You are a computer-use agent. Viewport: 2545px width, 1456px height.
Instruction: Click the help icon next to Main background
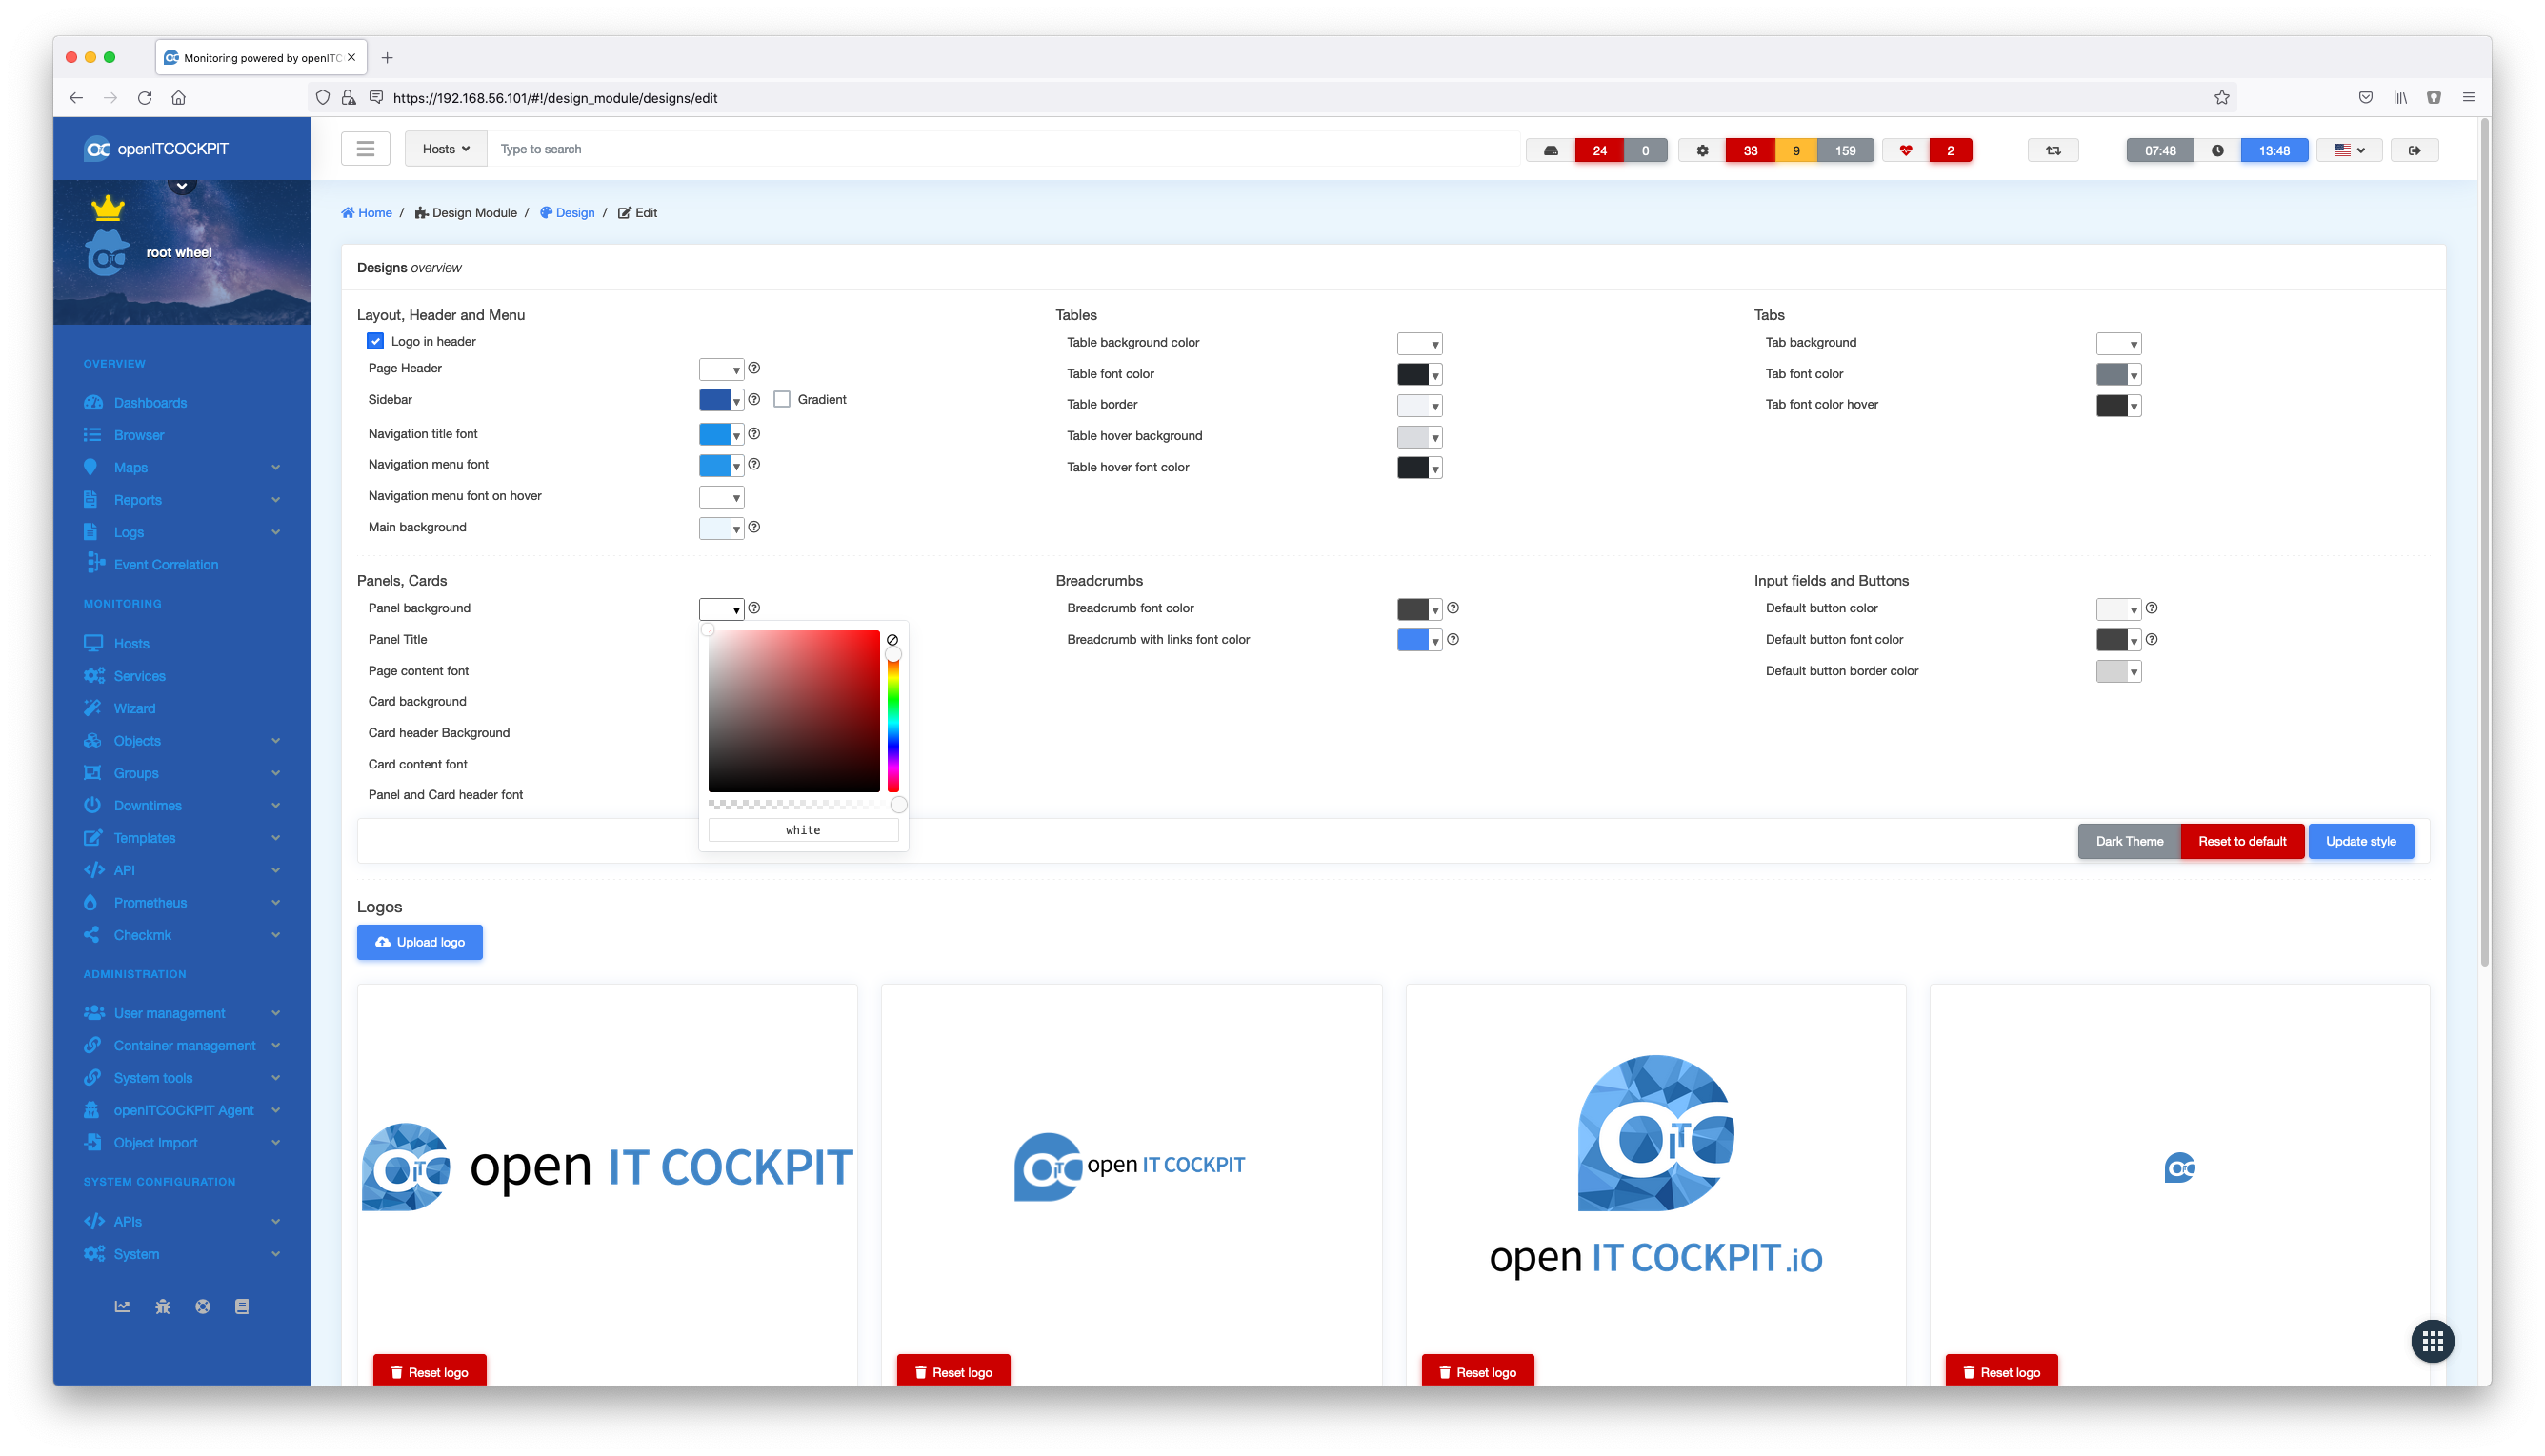point(754,527)
